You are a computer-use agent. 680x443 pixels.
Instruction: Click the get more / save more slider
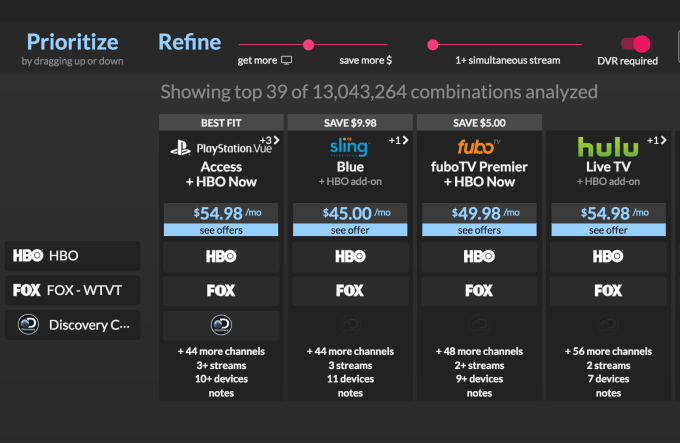(x=308, y=44)
